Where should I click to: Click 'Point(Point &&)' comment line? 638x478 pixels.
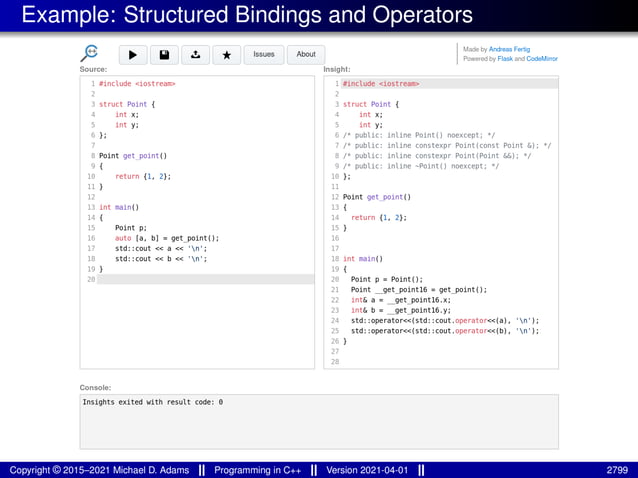click(437, 155)
